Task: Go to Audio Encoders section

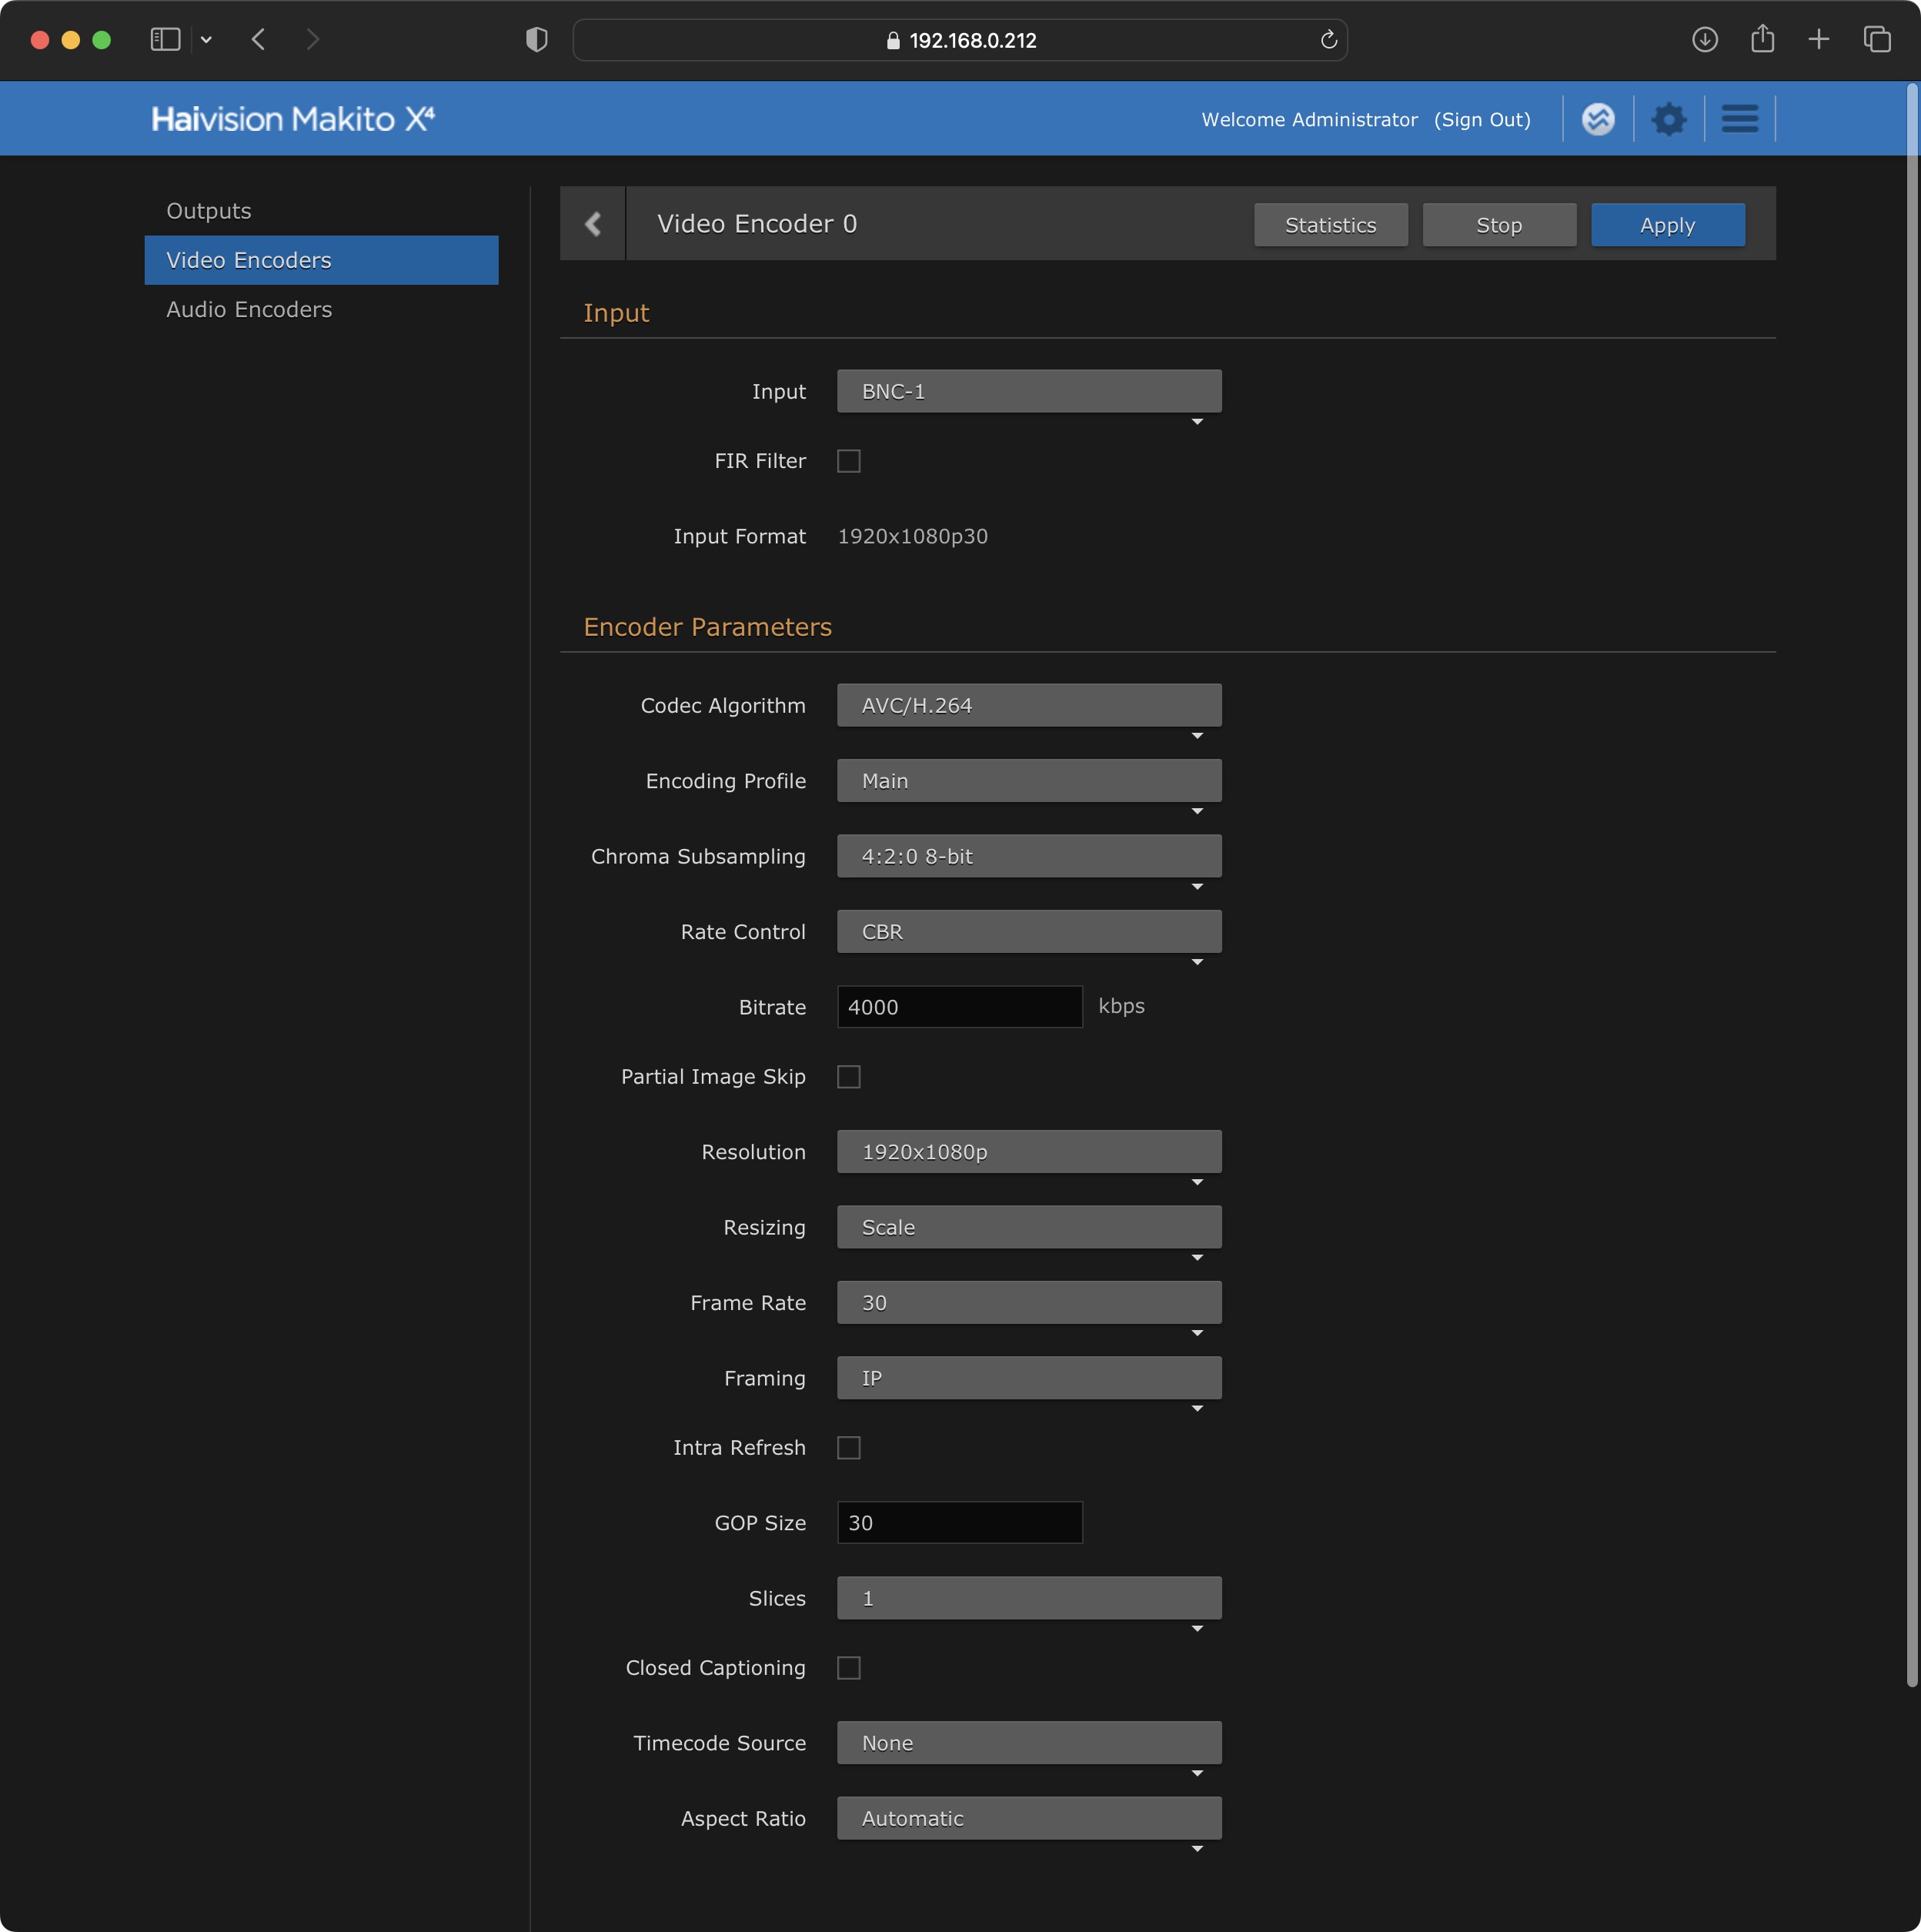Action: [x=249, y=310]
